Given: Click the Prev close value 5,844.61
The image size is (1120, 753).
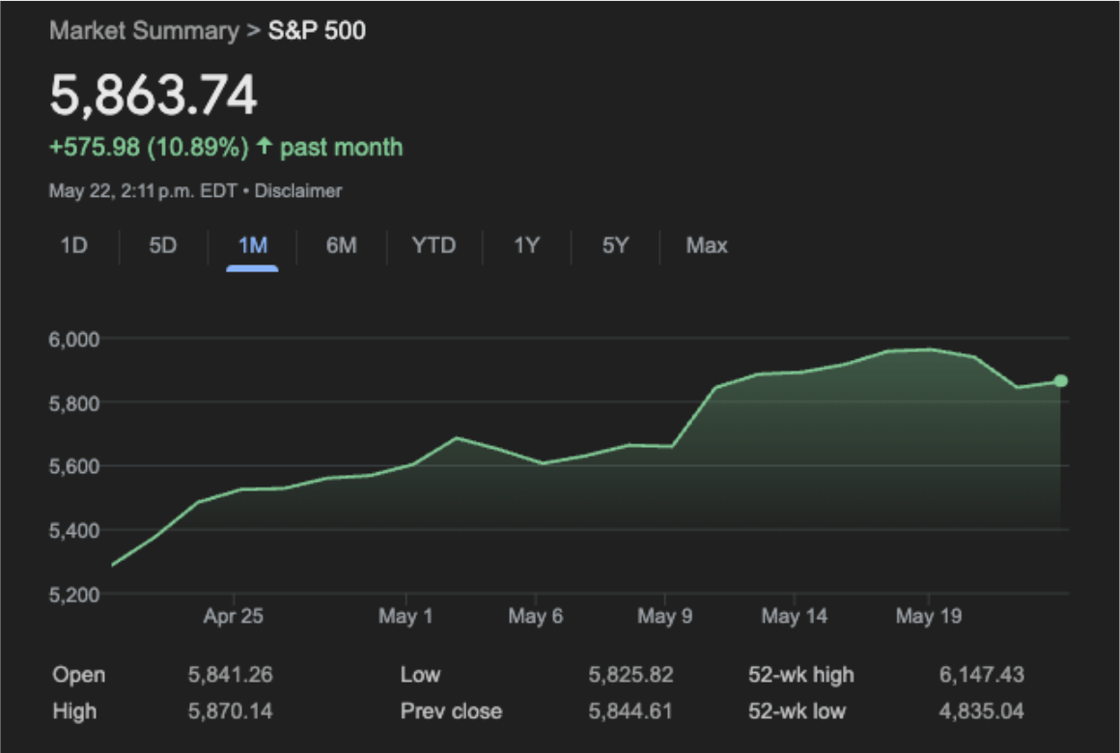Looking at the screenshot, I should pyautogui.click(x=631, y=711).
